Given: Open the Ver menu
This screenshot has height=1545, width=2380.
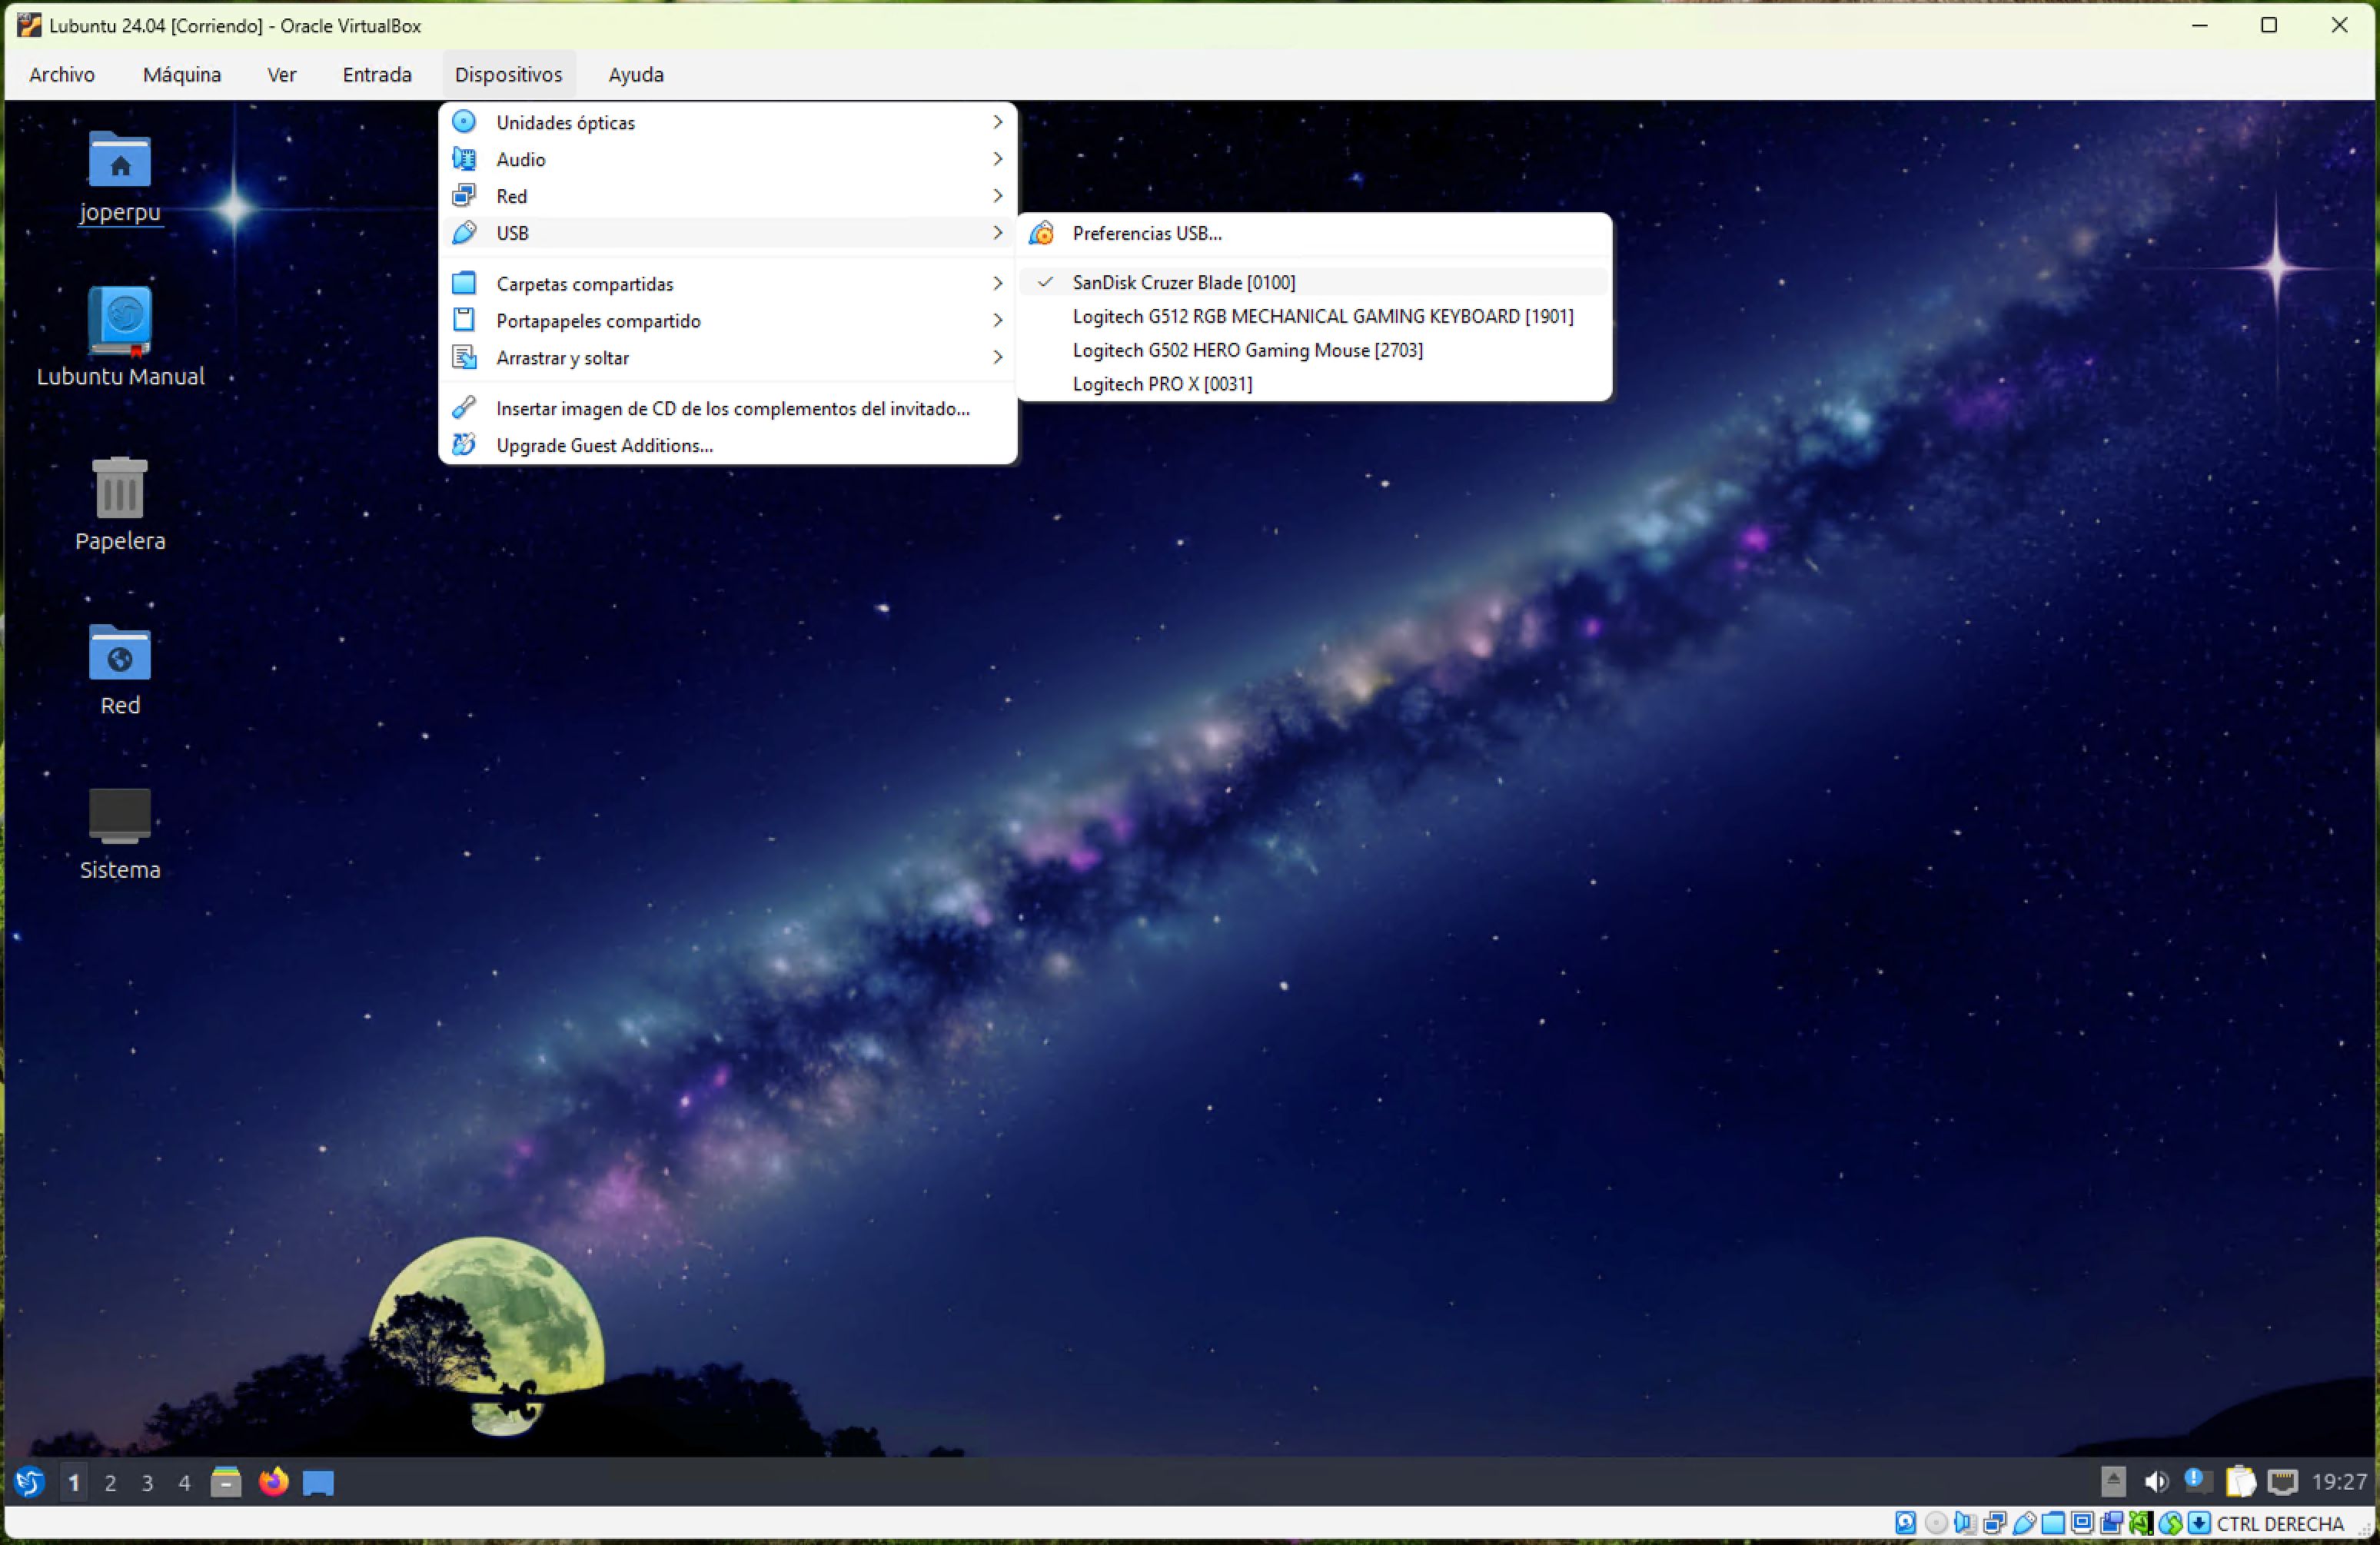Looking at the screenshot, I should click(x=282, y=75).
